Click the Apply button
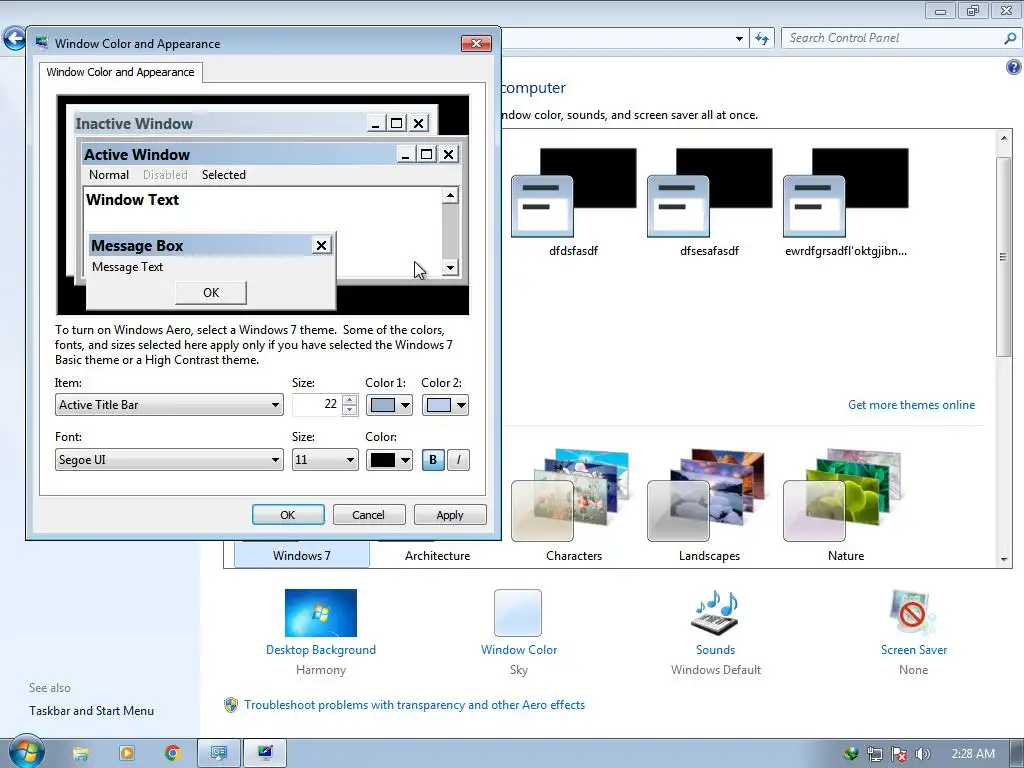 click(x=450, y=515)
